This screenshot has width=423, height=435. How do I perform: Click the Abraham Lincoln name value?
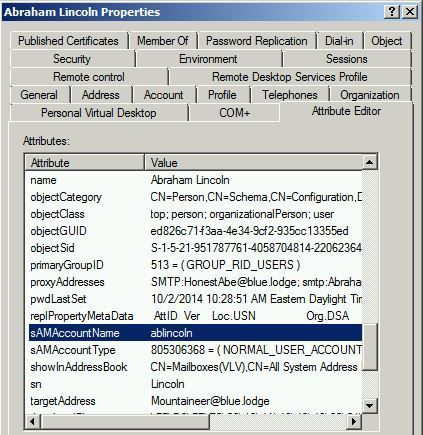(x=190, y=180)
